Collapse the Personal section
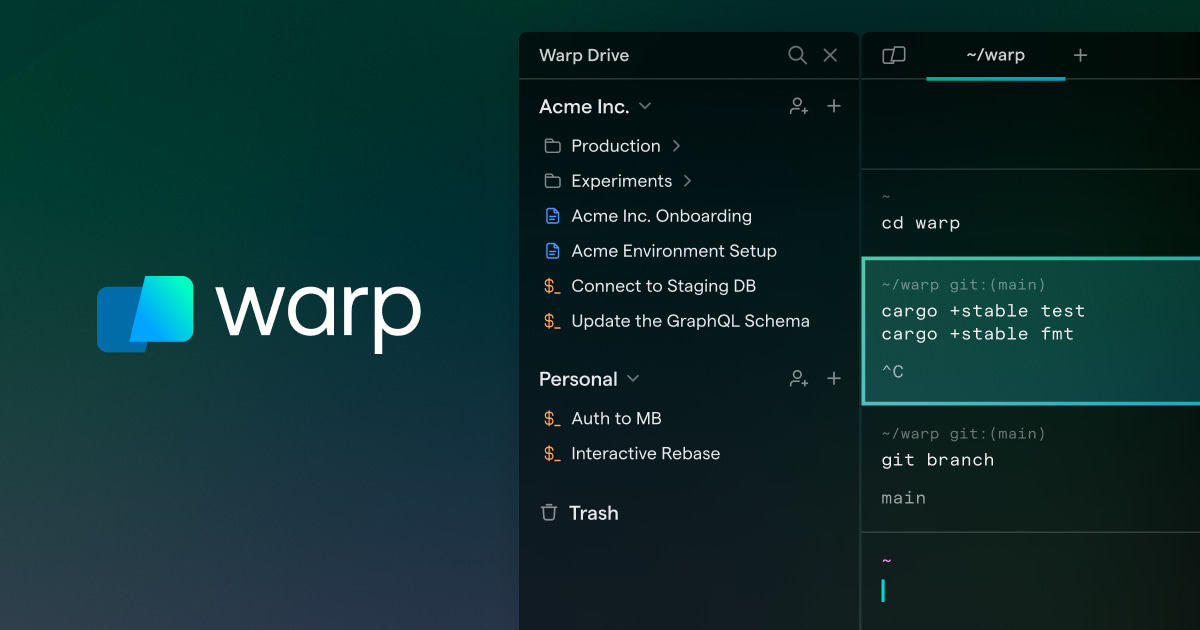1200x630 pixels. (632, 379)
